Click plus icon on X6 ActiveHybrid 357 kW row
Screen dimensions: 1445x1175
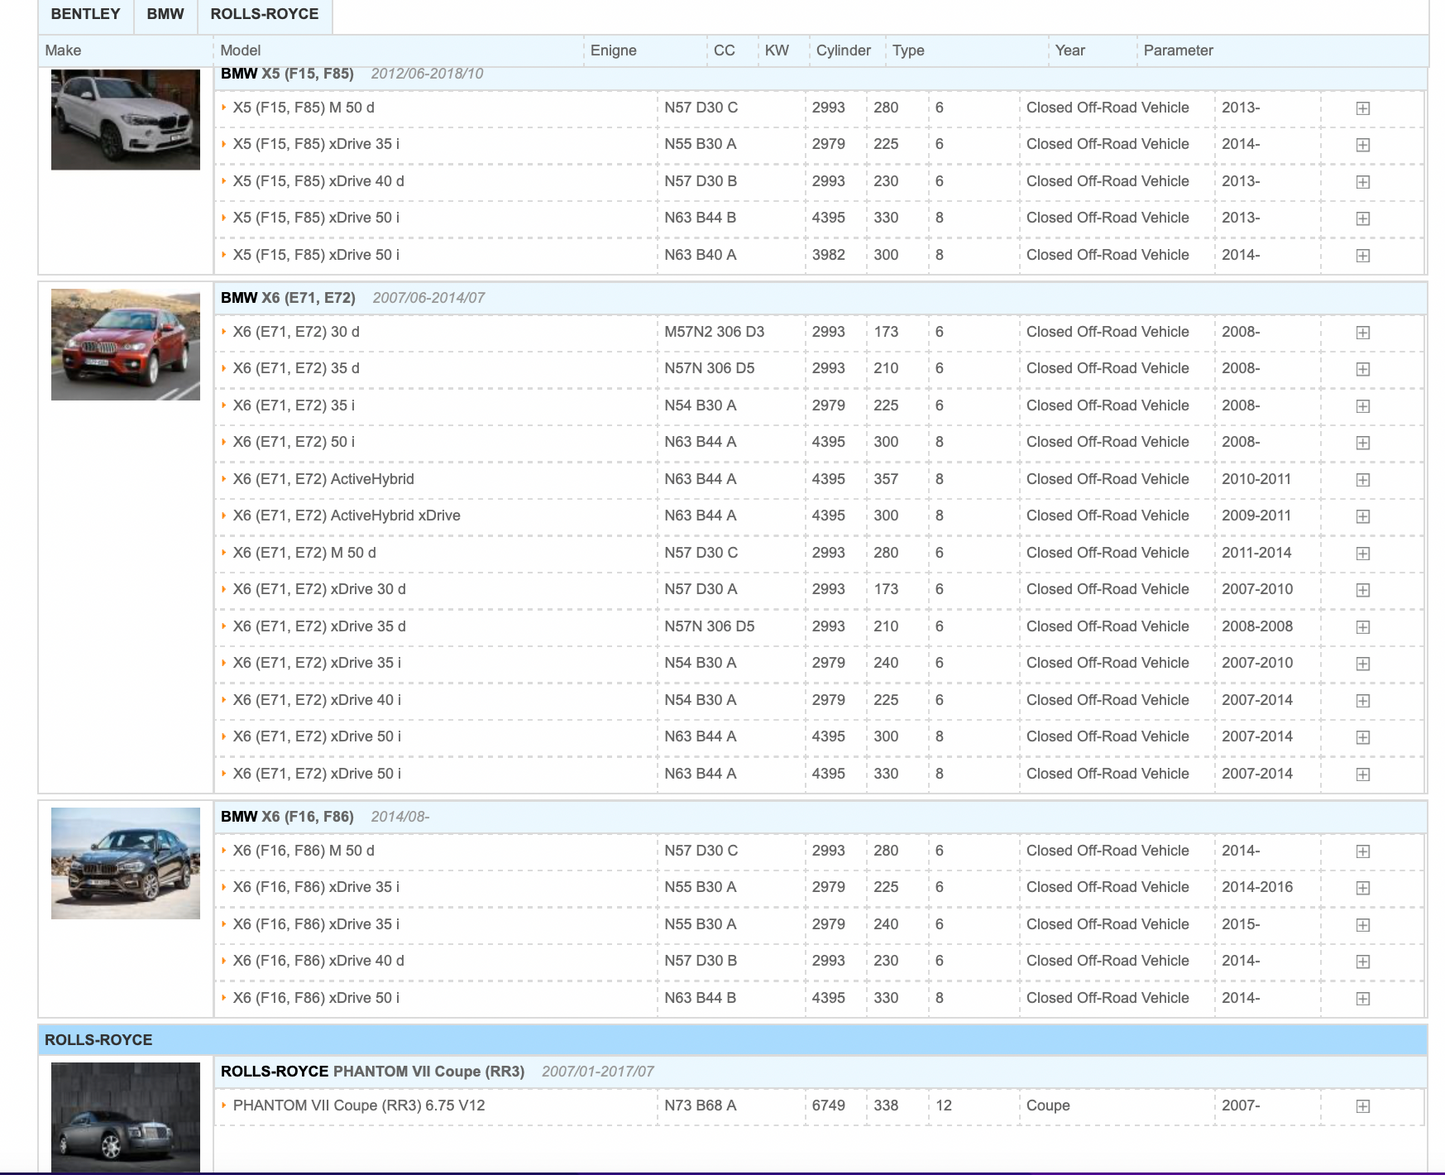(1363, 479)
